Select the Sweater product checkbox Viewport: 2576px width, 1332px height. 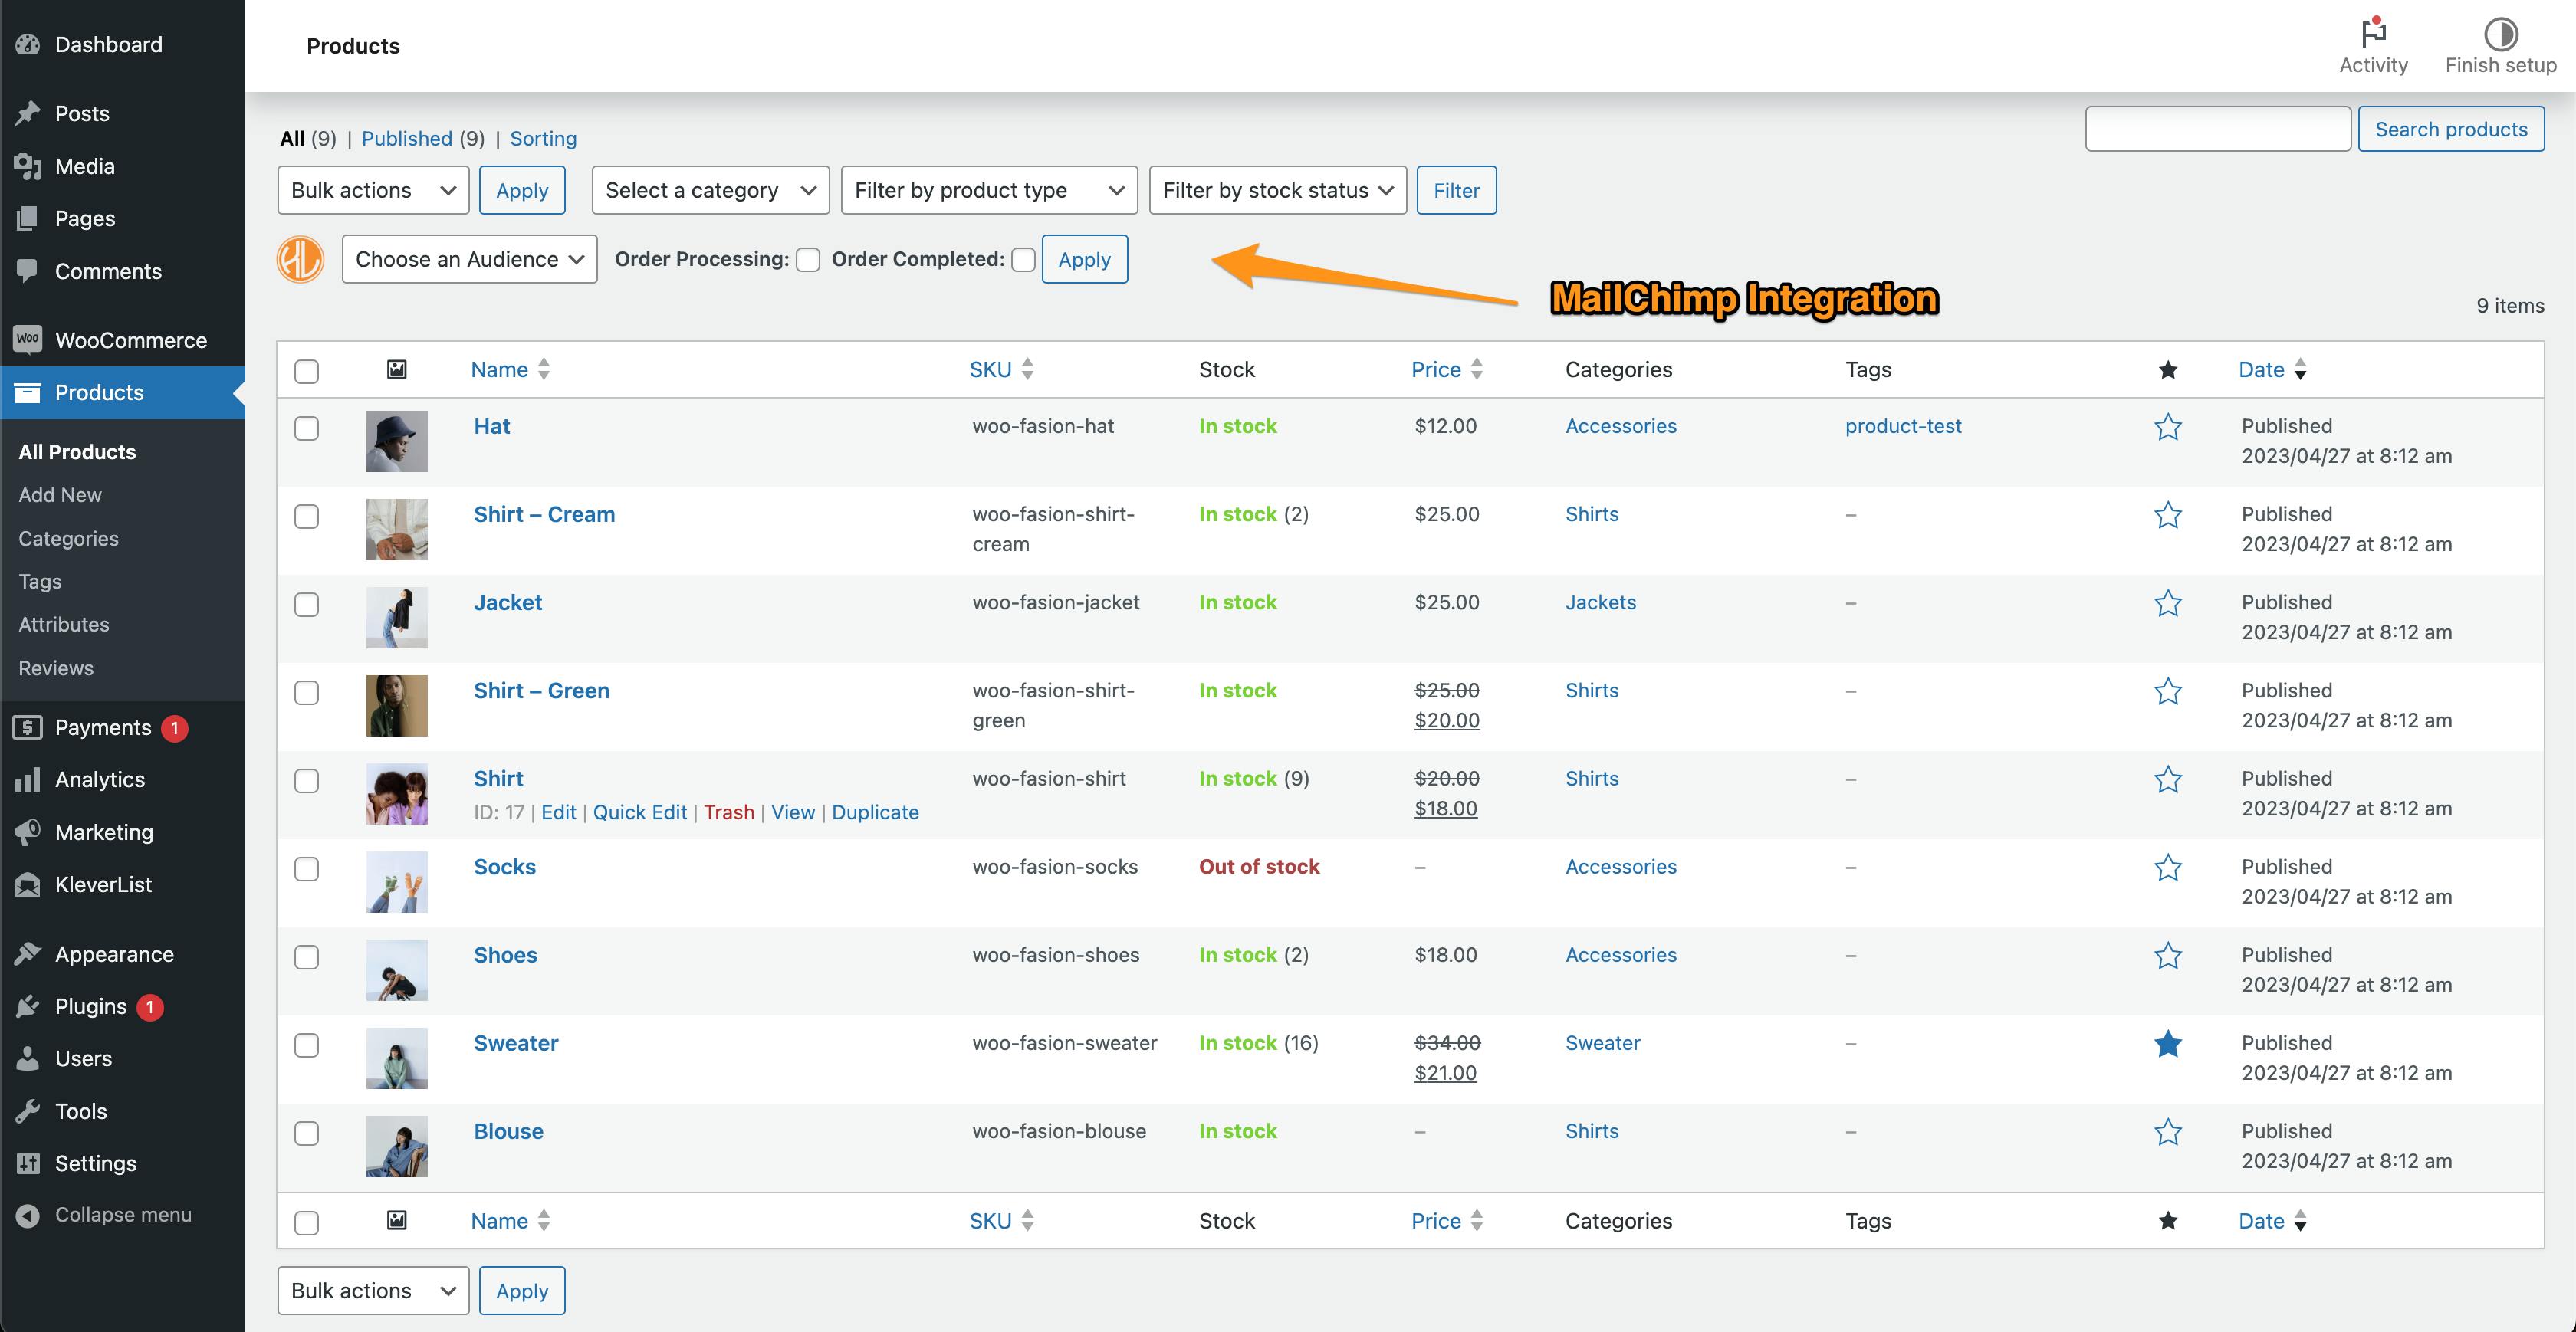click(x=307, y=1045)
